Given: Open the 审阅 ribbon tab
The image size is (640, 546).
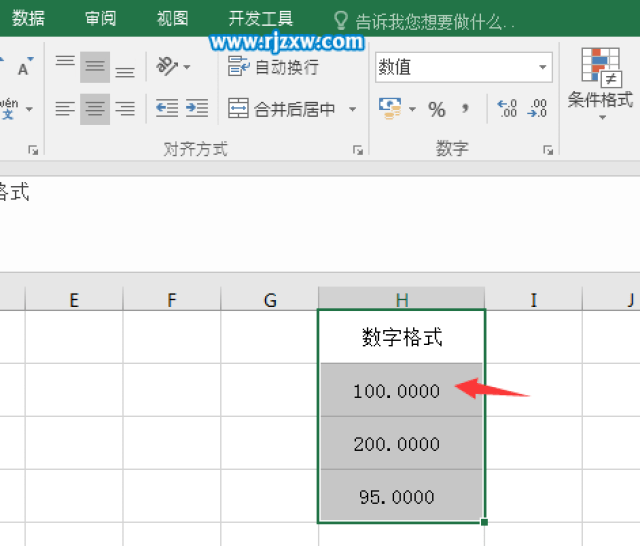Looking at the screenshot, I should (x=100, y=18).
